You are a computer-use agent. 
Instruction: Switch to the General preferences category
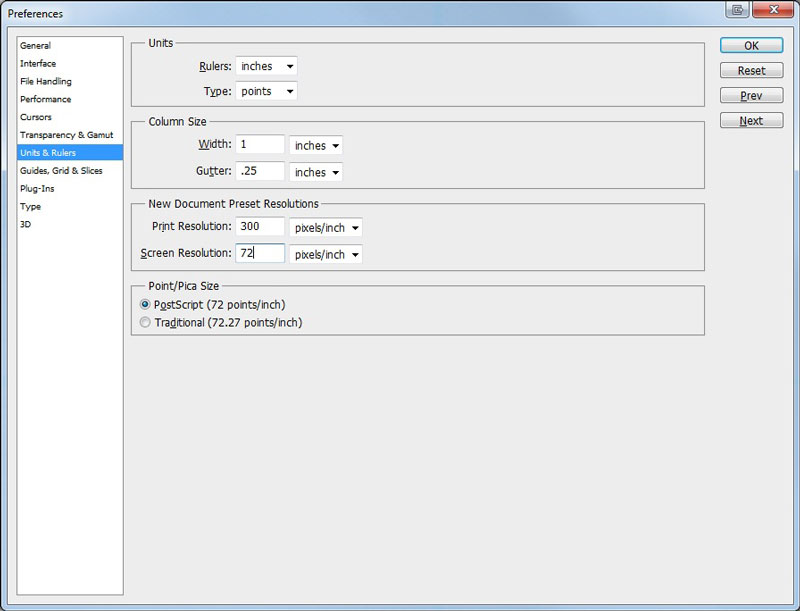point(35,46)
